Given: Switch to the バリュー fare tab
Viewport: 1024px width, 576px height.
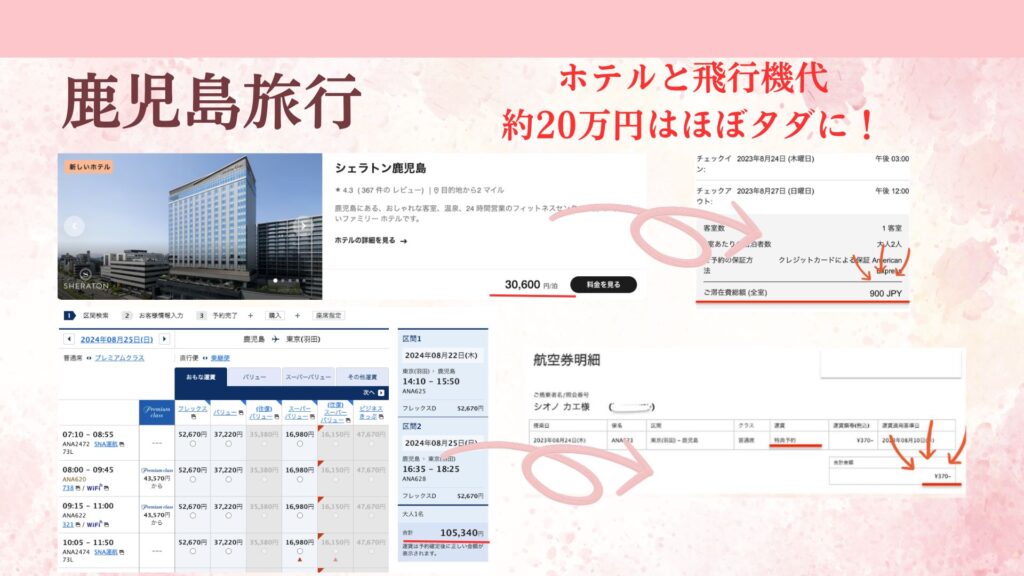Looking at the screenshot, I should (x=254, y=377).
